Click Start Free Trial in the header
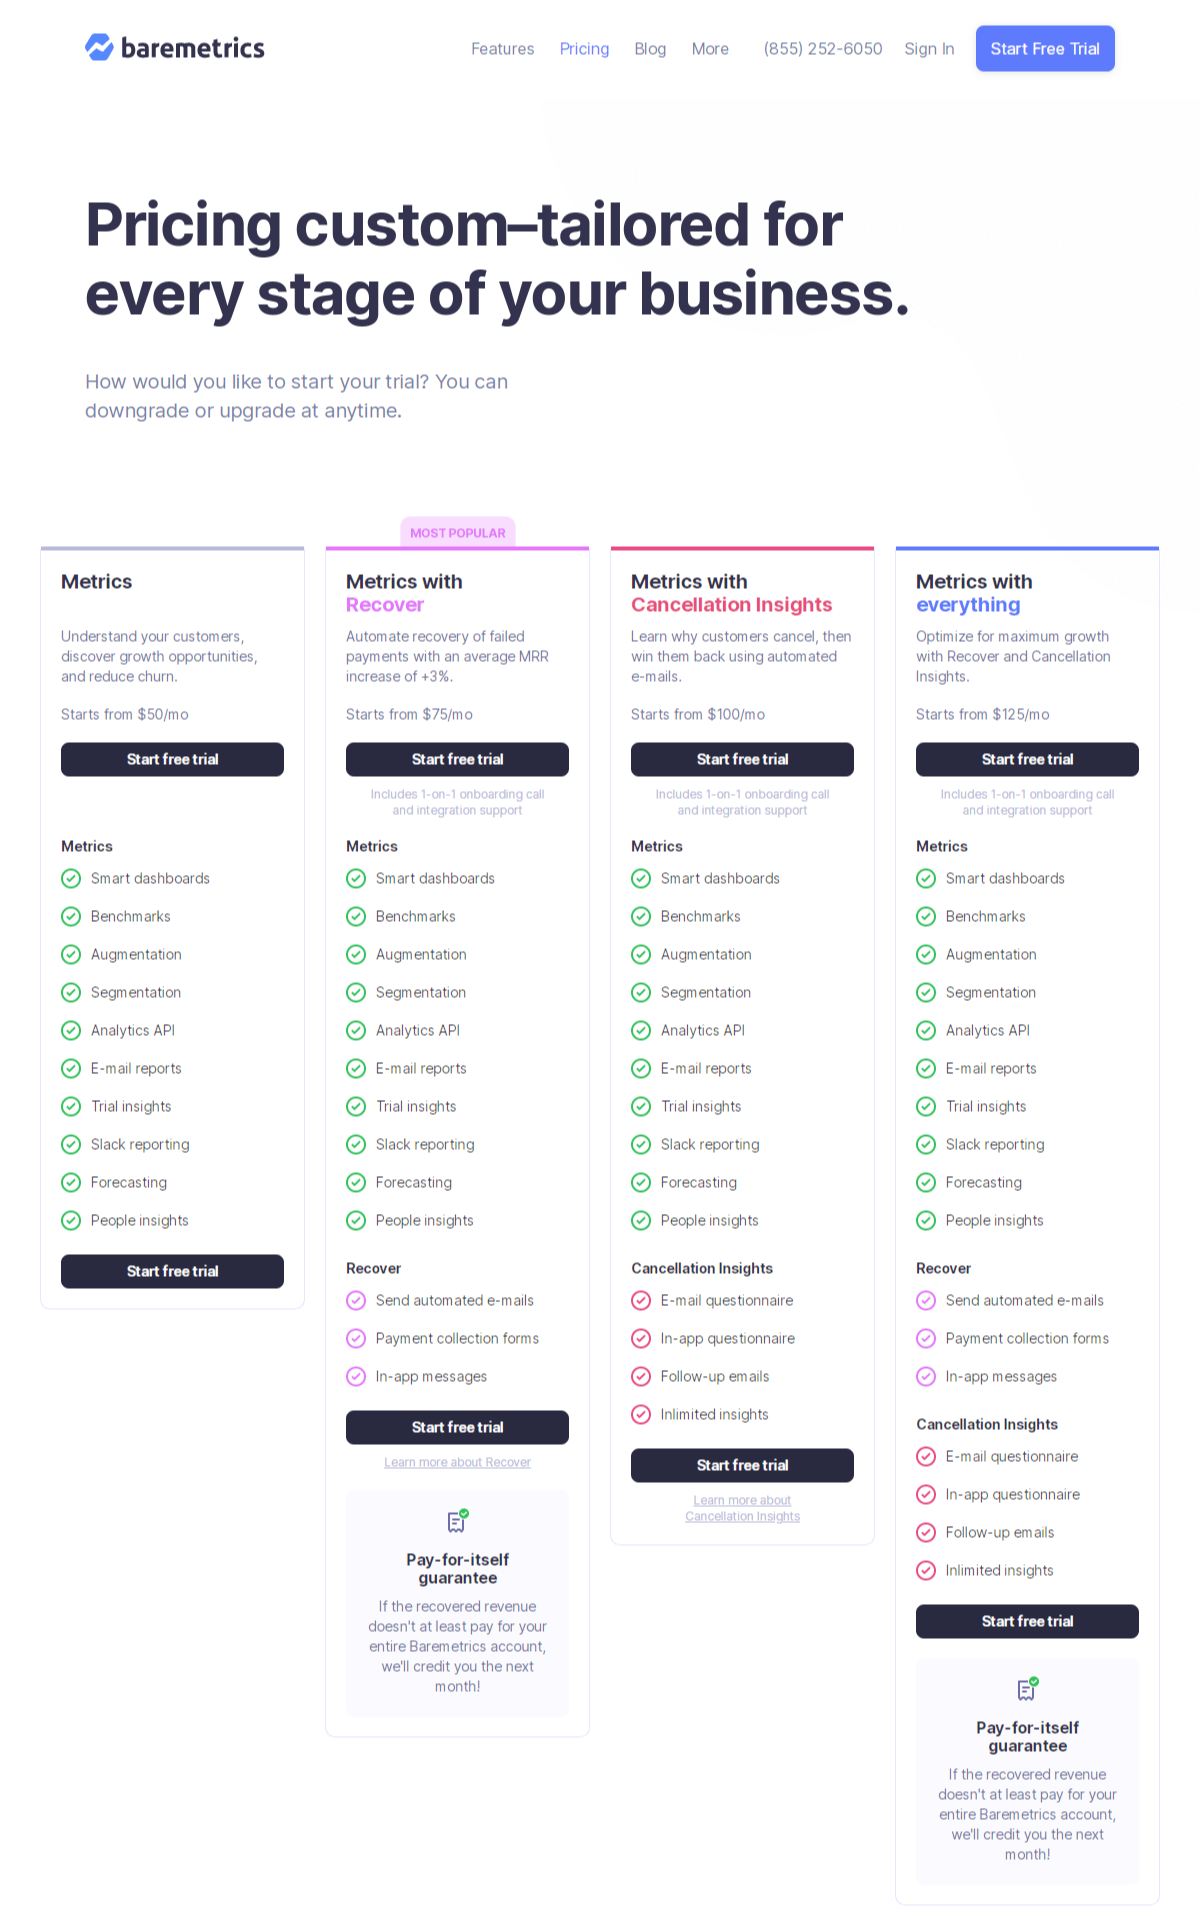The height and width of the screenshot is (1923, 1200). coord(1045,48)
